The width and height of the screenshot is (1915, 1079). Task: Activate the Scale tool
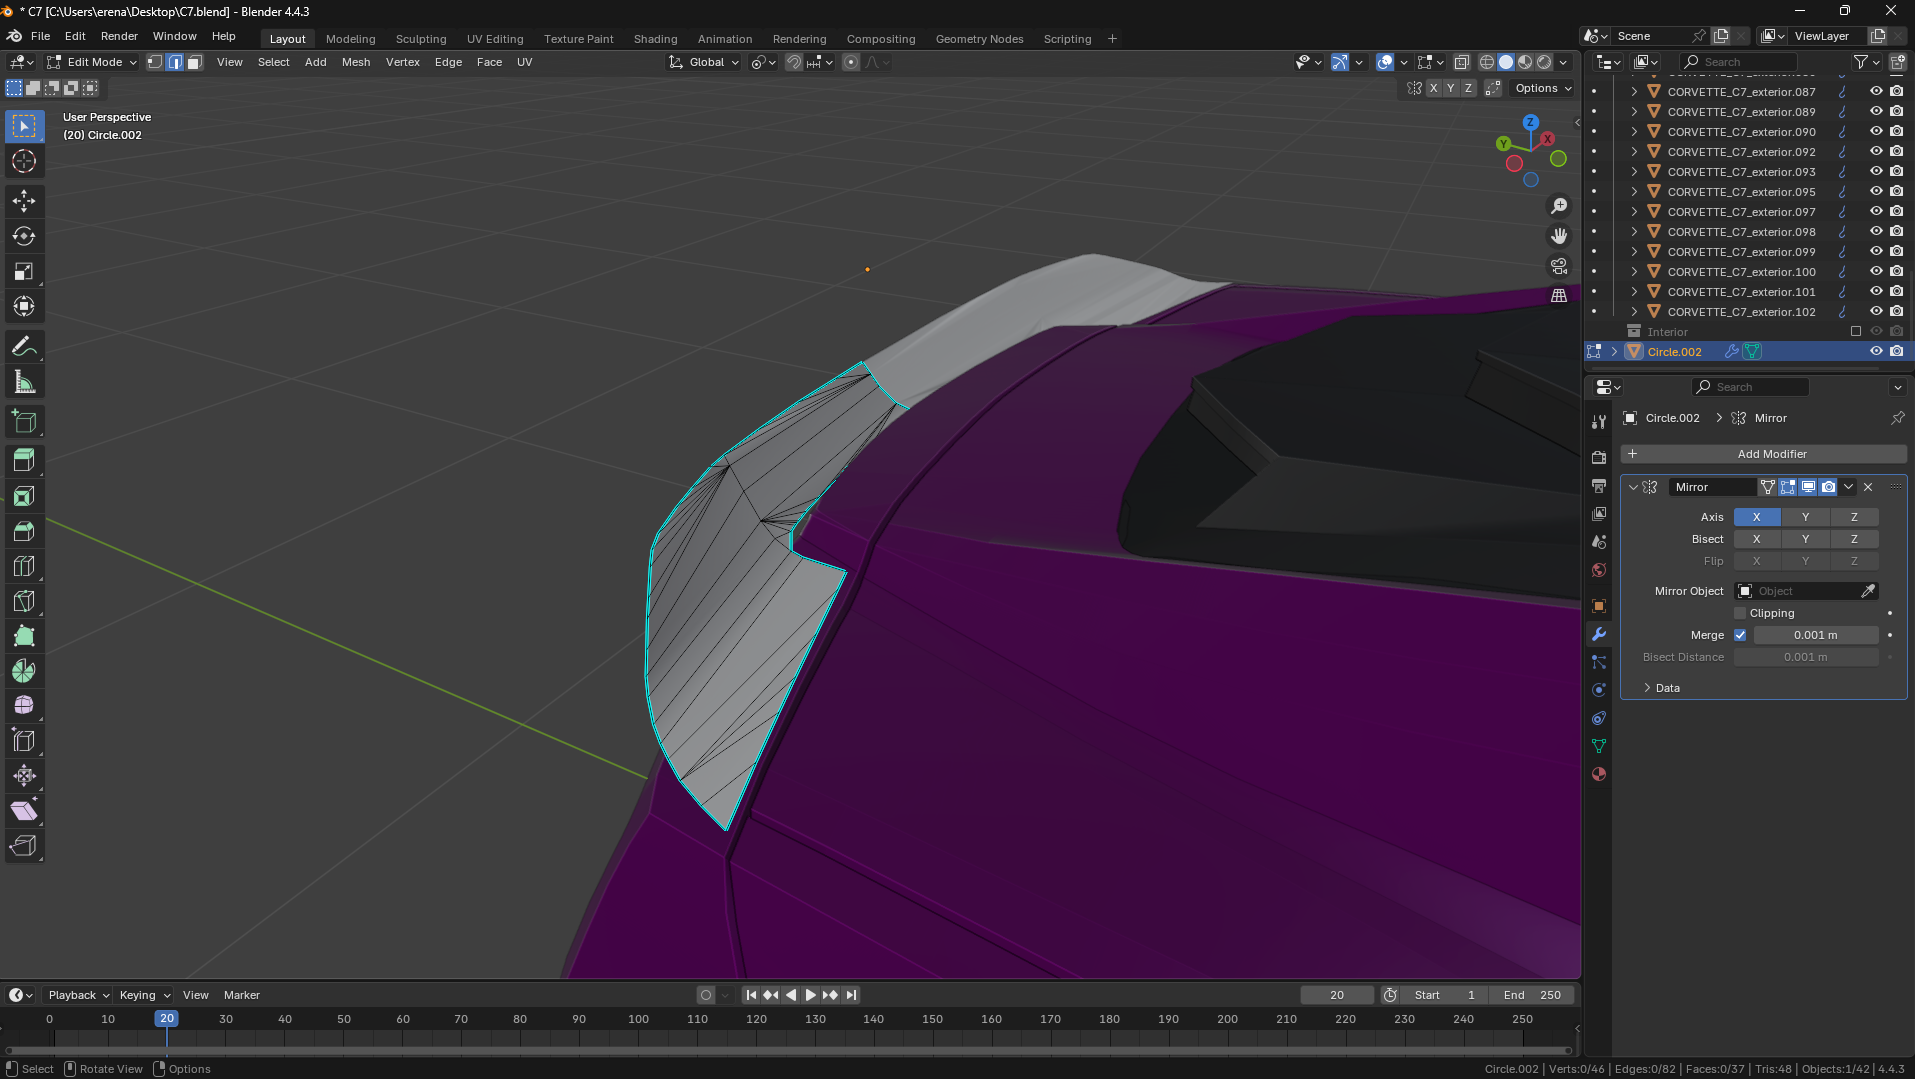coord(24,271)
